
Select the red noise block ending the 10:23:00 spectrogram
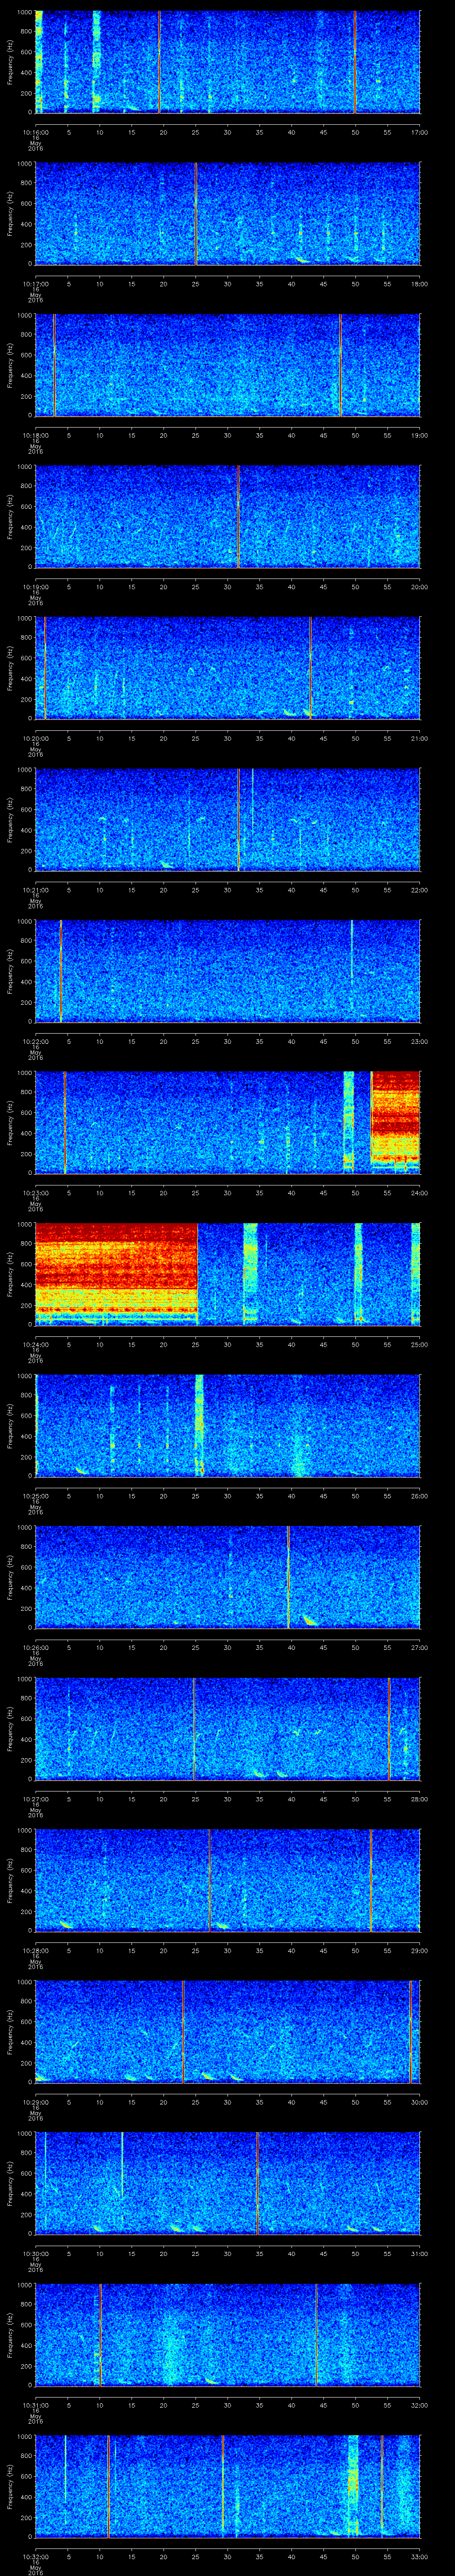tap(395, 1121)
